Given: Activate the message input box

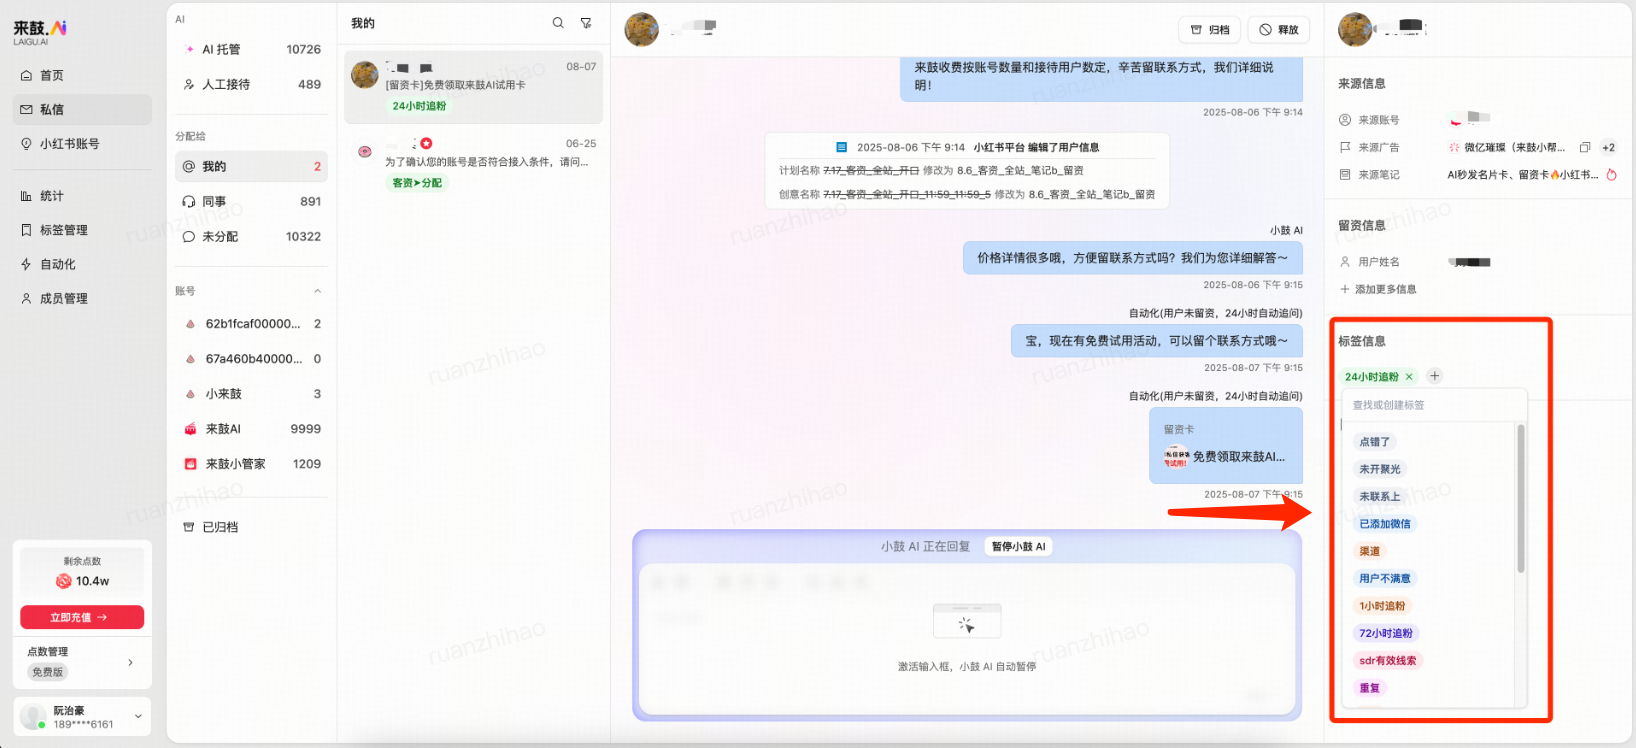Looking at the screenshot, I should click(x=967, y=638).
